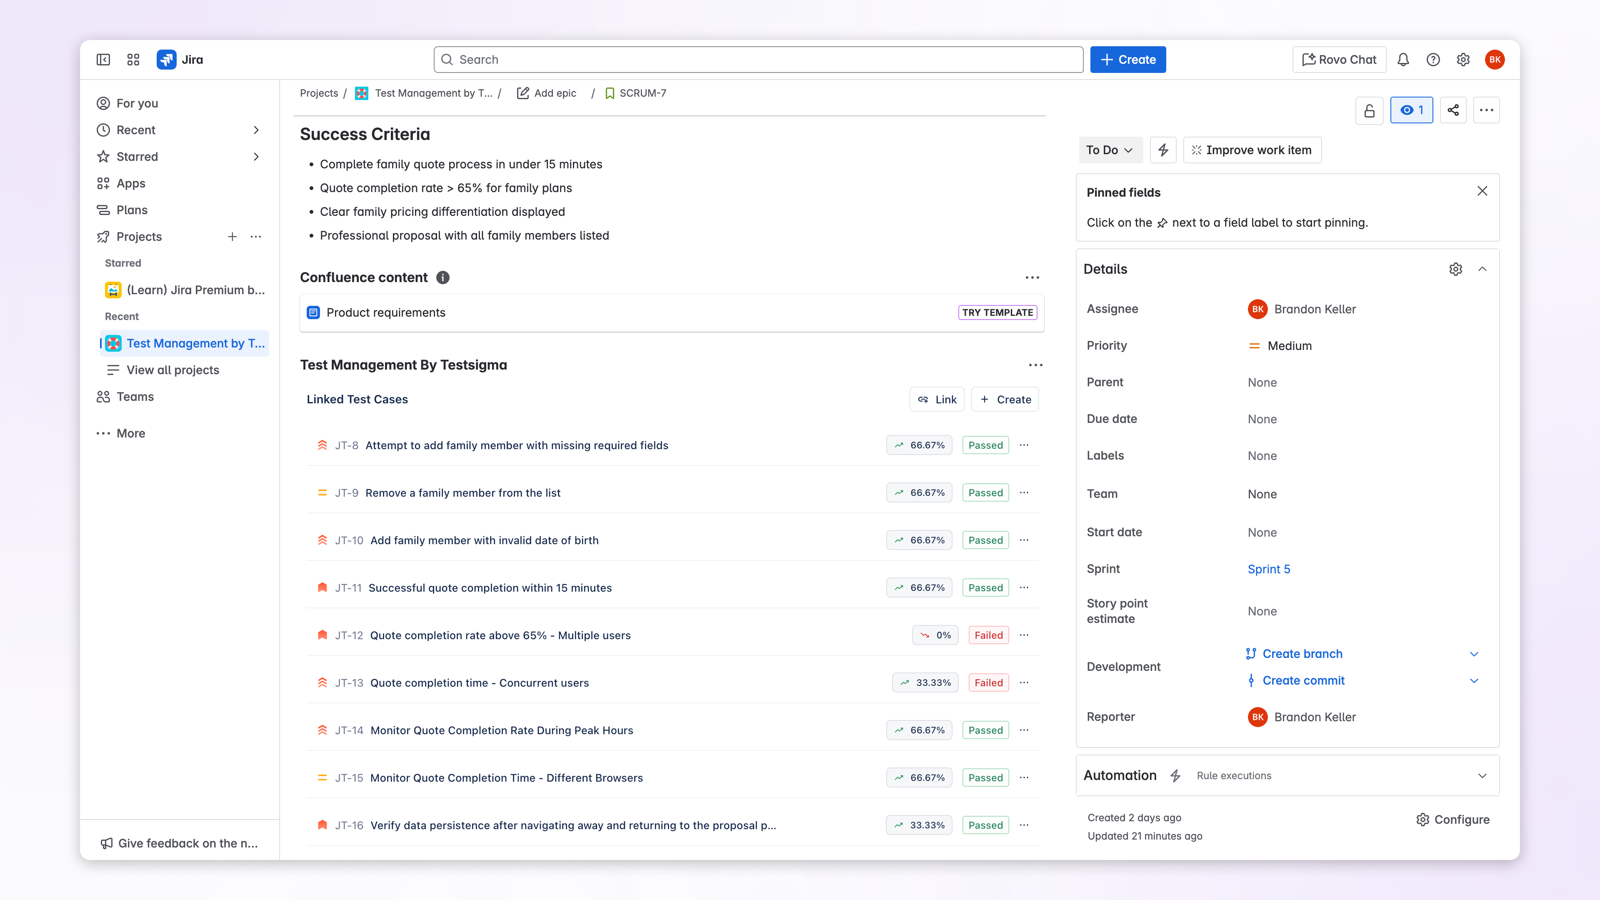Image resolution: width=1600 pixels, height=900 pixels.
Task: Close the Pinned fields panel
Action: coord(1482,191)
